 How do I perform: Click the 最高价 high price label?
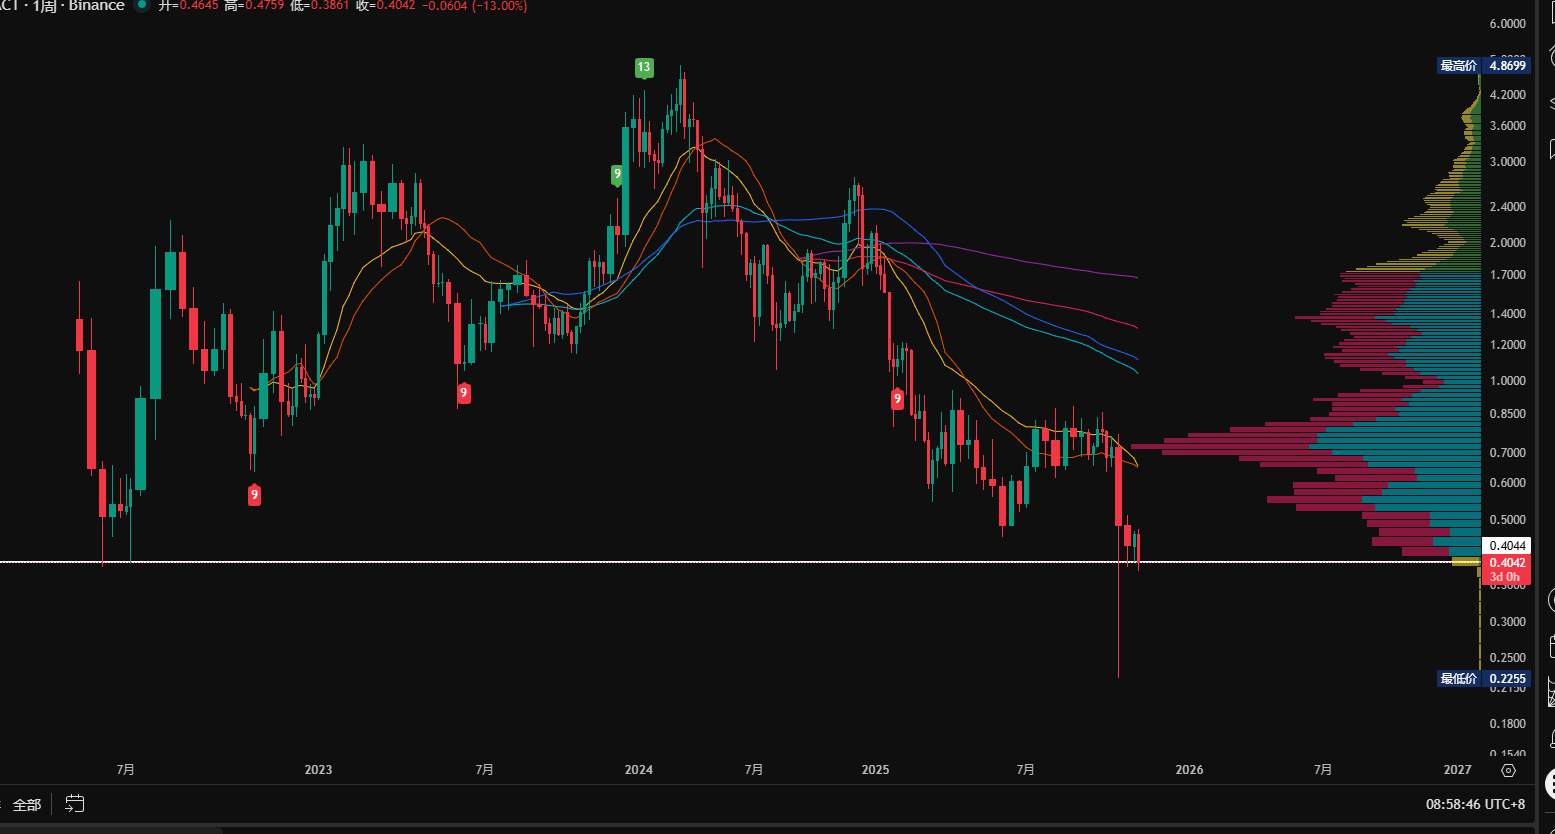pos(1458,66)
